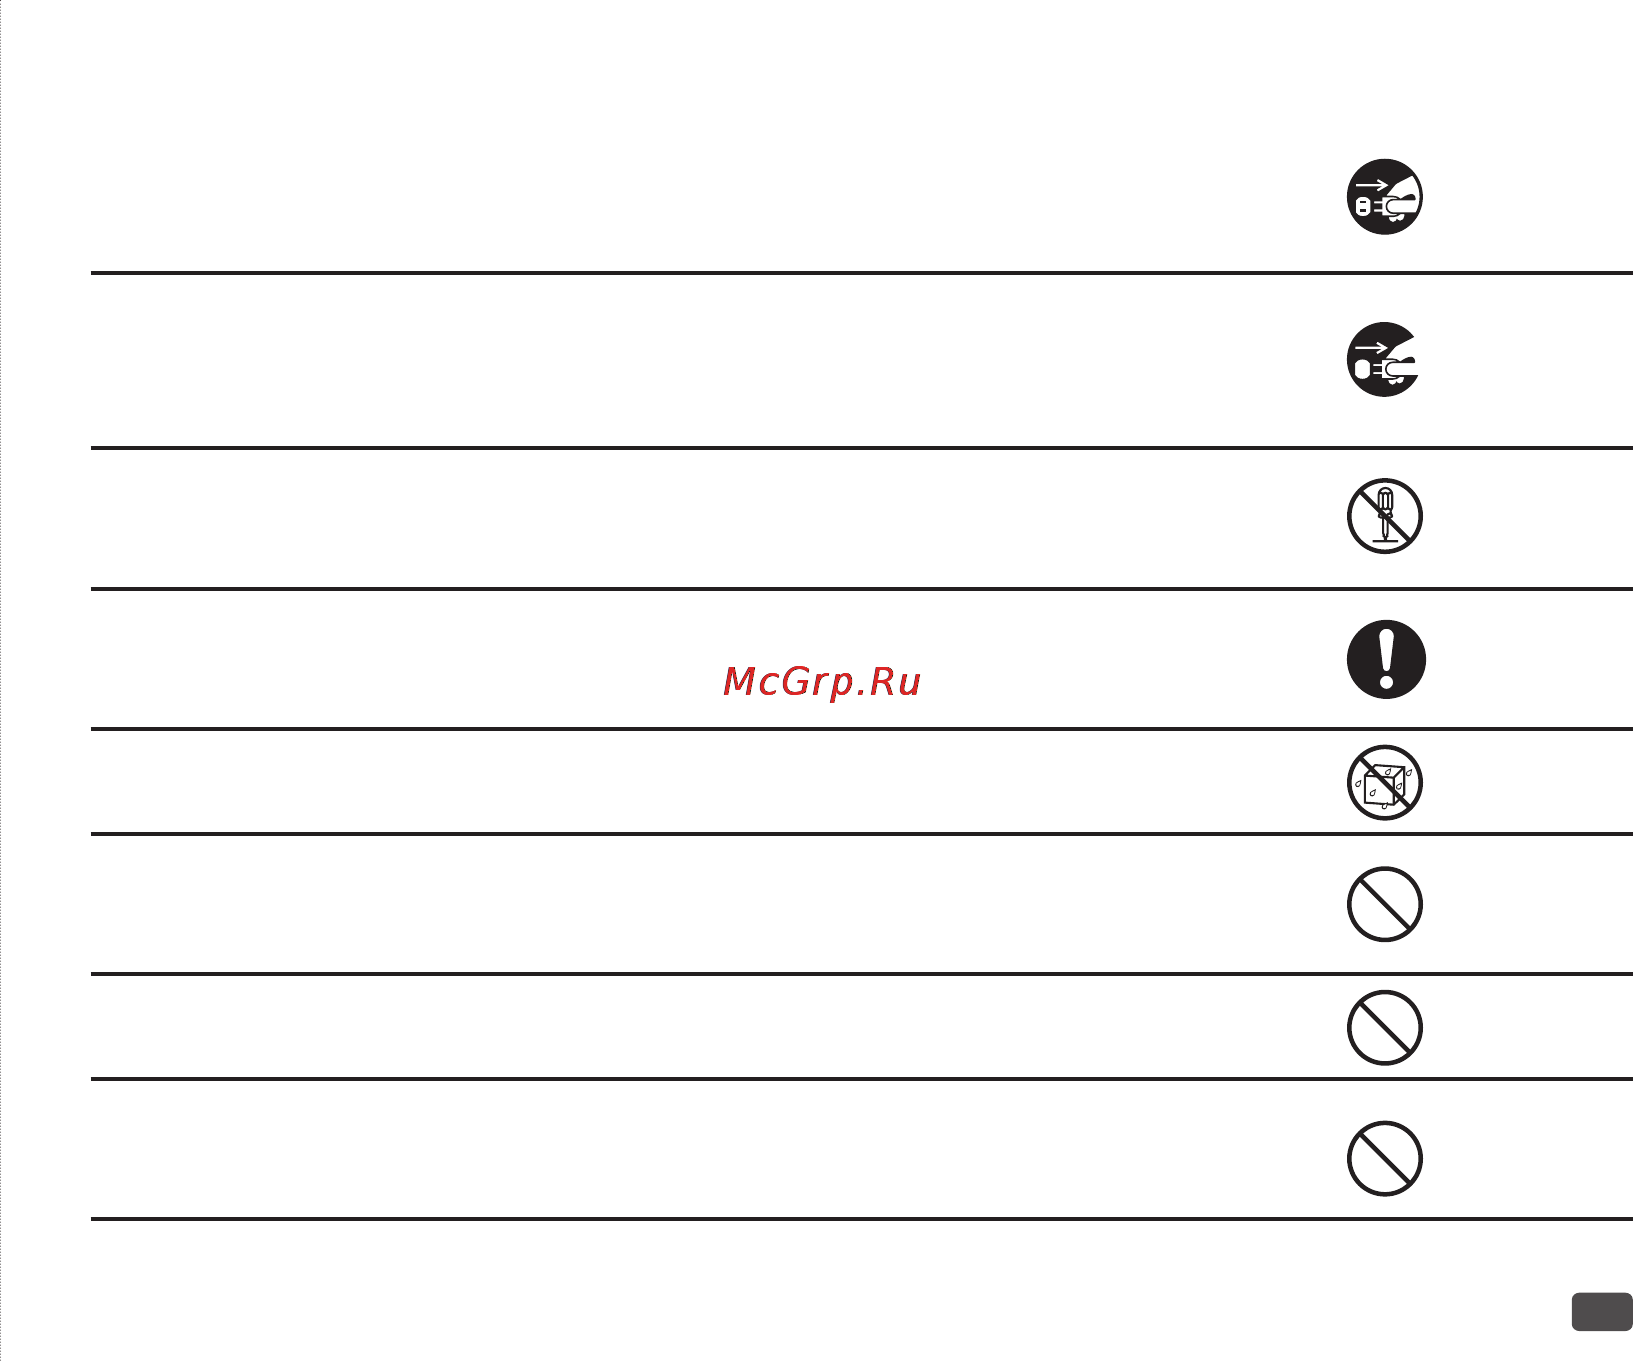
Task: Click the topmost unplug-power-cord icon
Action: [x=1385, y=197]
